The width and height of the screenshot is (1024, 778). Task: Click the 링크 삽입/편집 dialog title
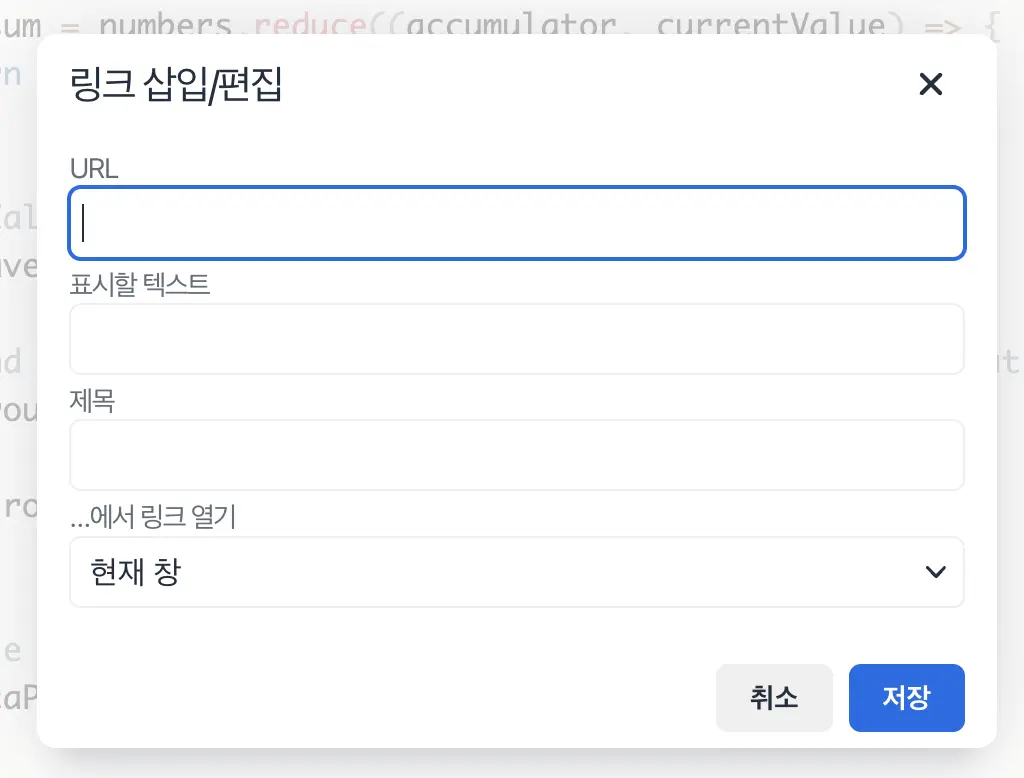pyautogui.click(x=175, y=86)
